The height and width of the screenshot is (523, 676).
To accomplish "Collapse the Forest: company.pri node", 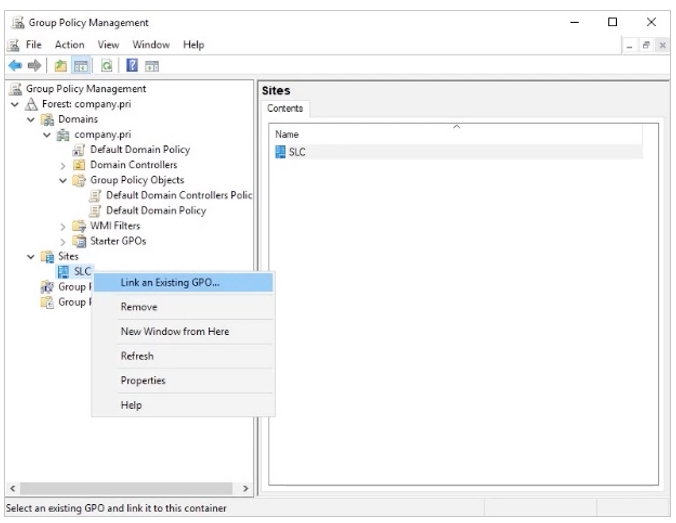I will (x=15, y=105).
